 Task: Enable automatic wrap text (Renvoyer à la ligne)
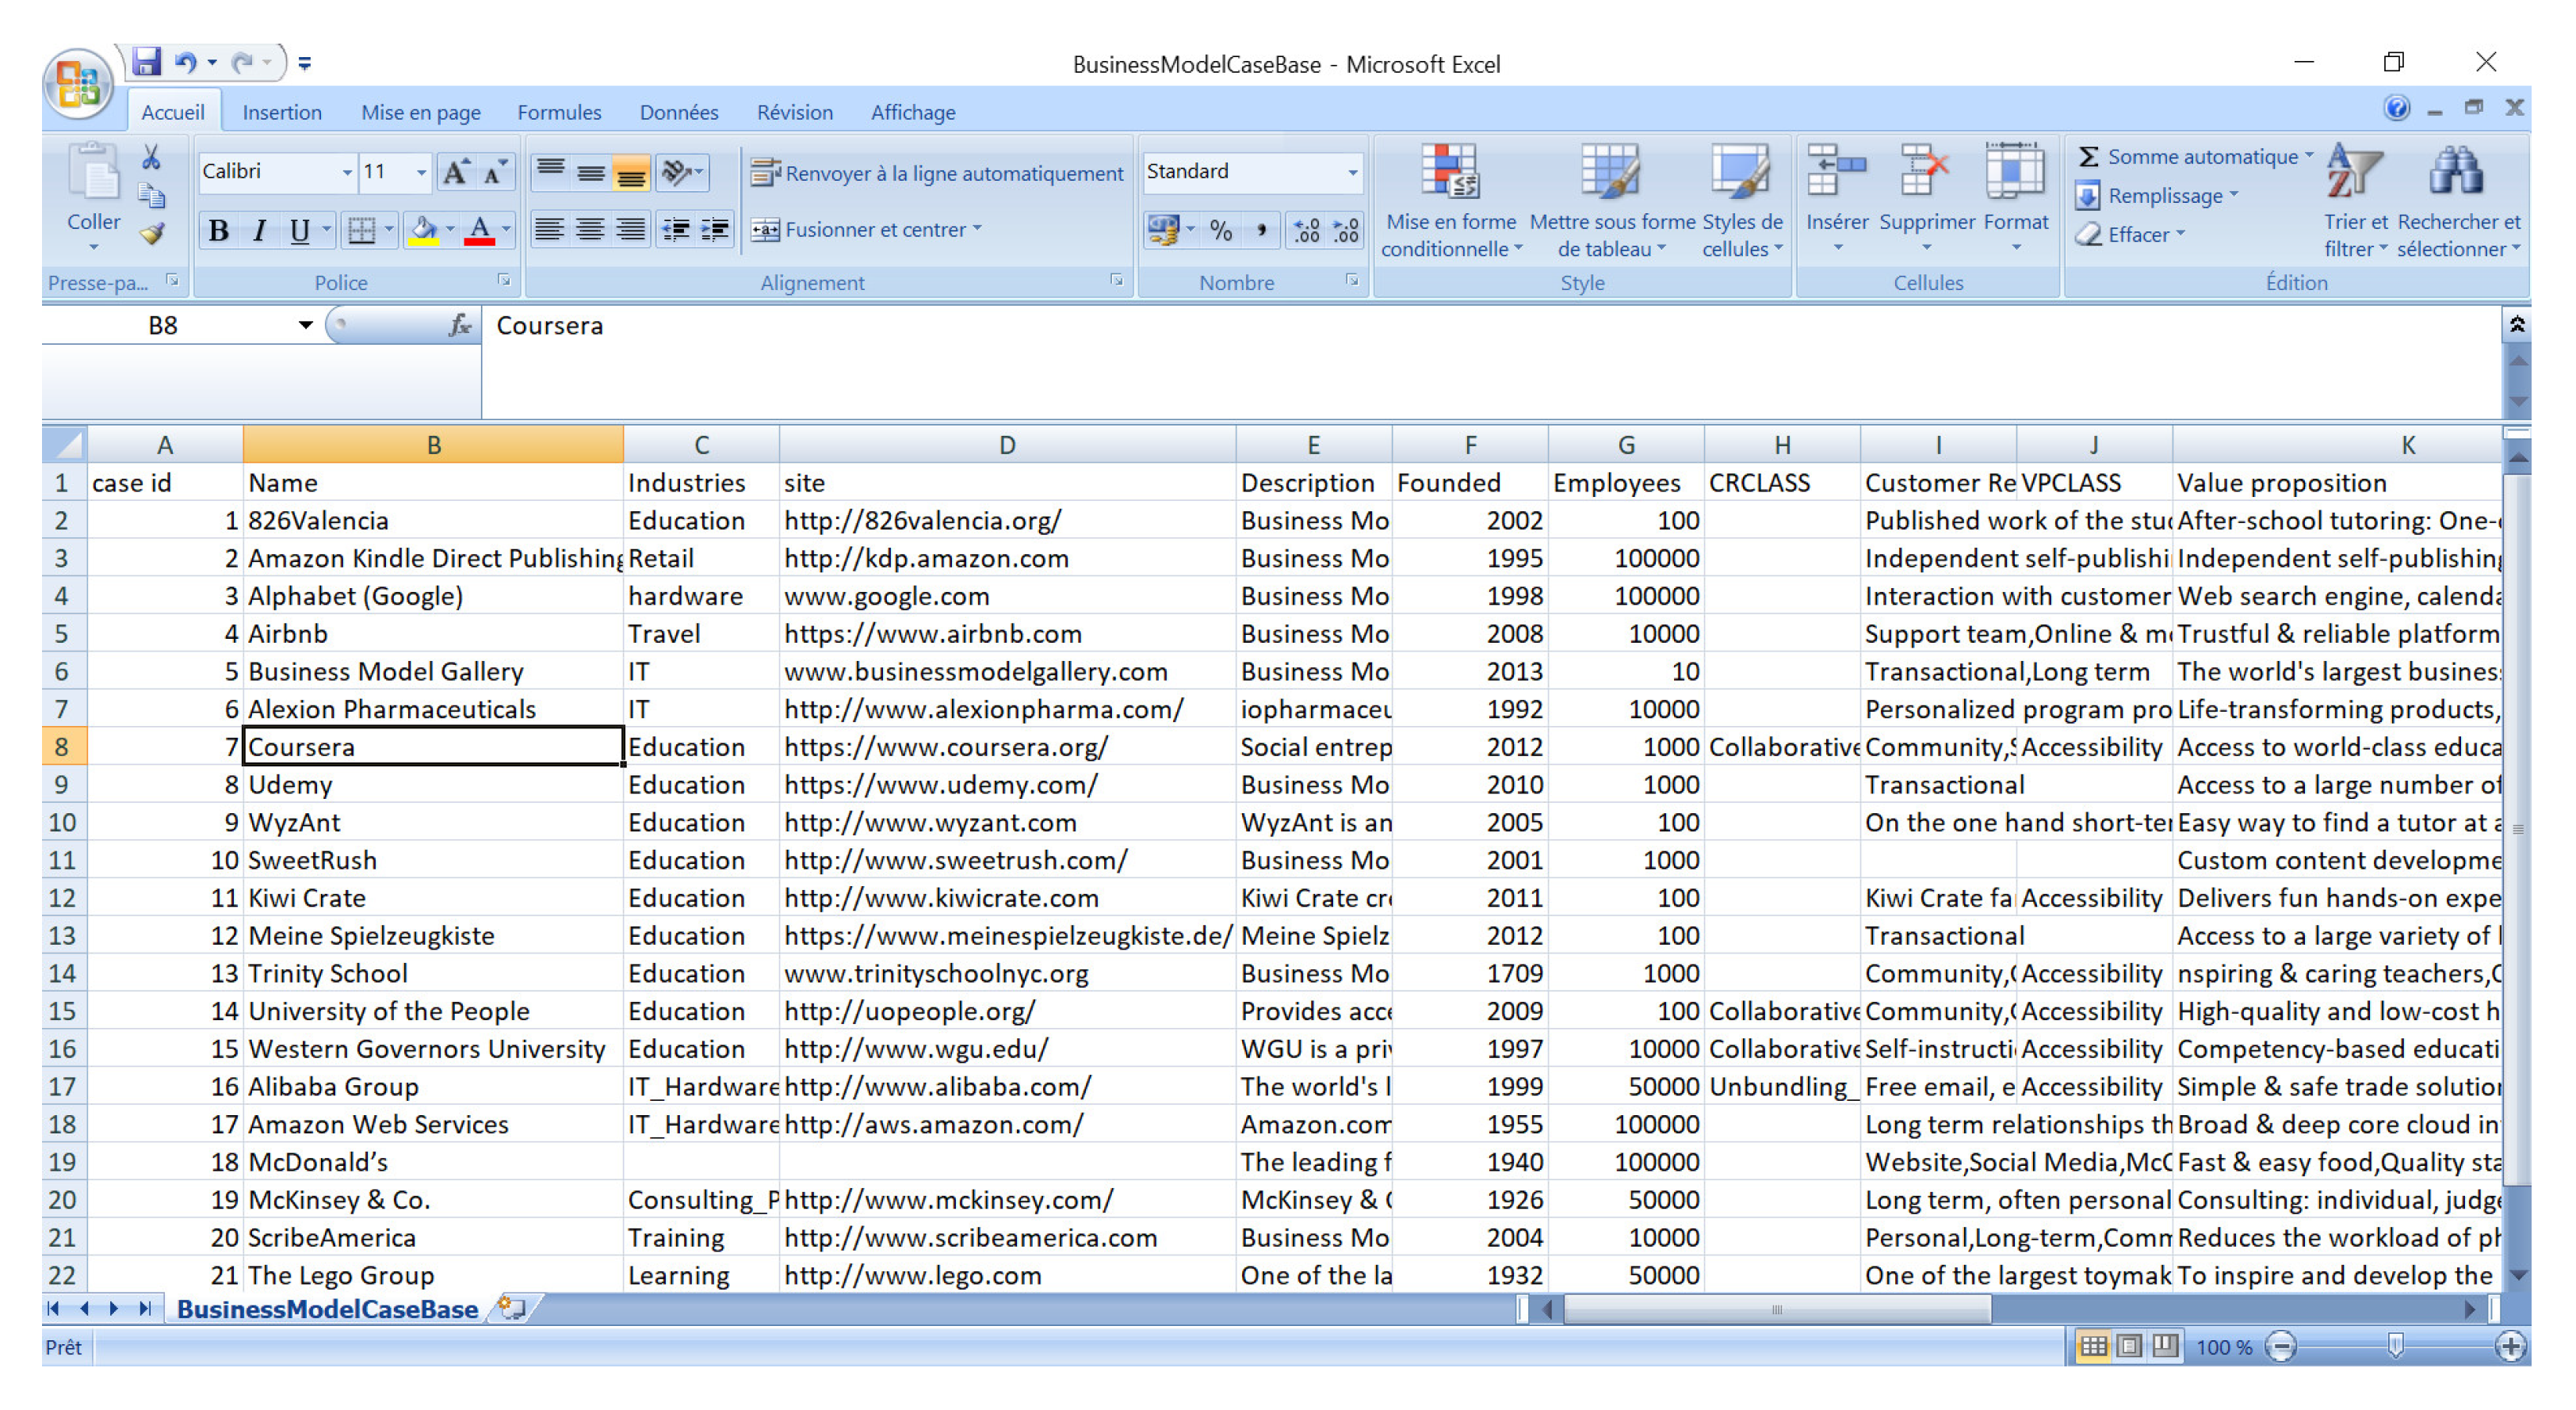[x=937, y=173]
